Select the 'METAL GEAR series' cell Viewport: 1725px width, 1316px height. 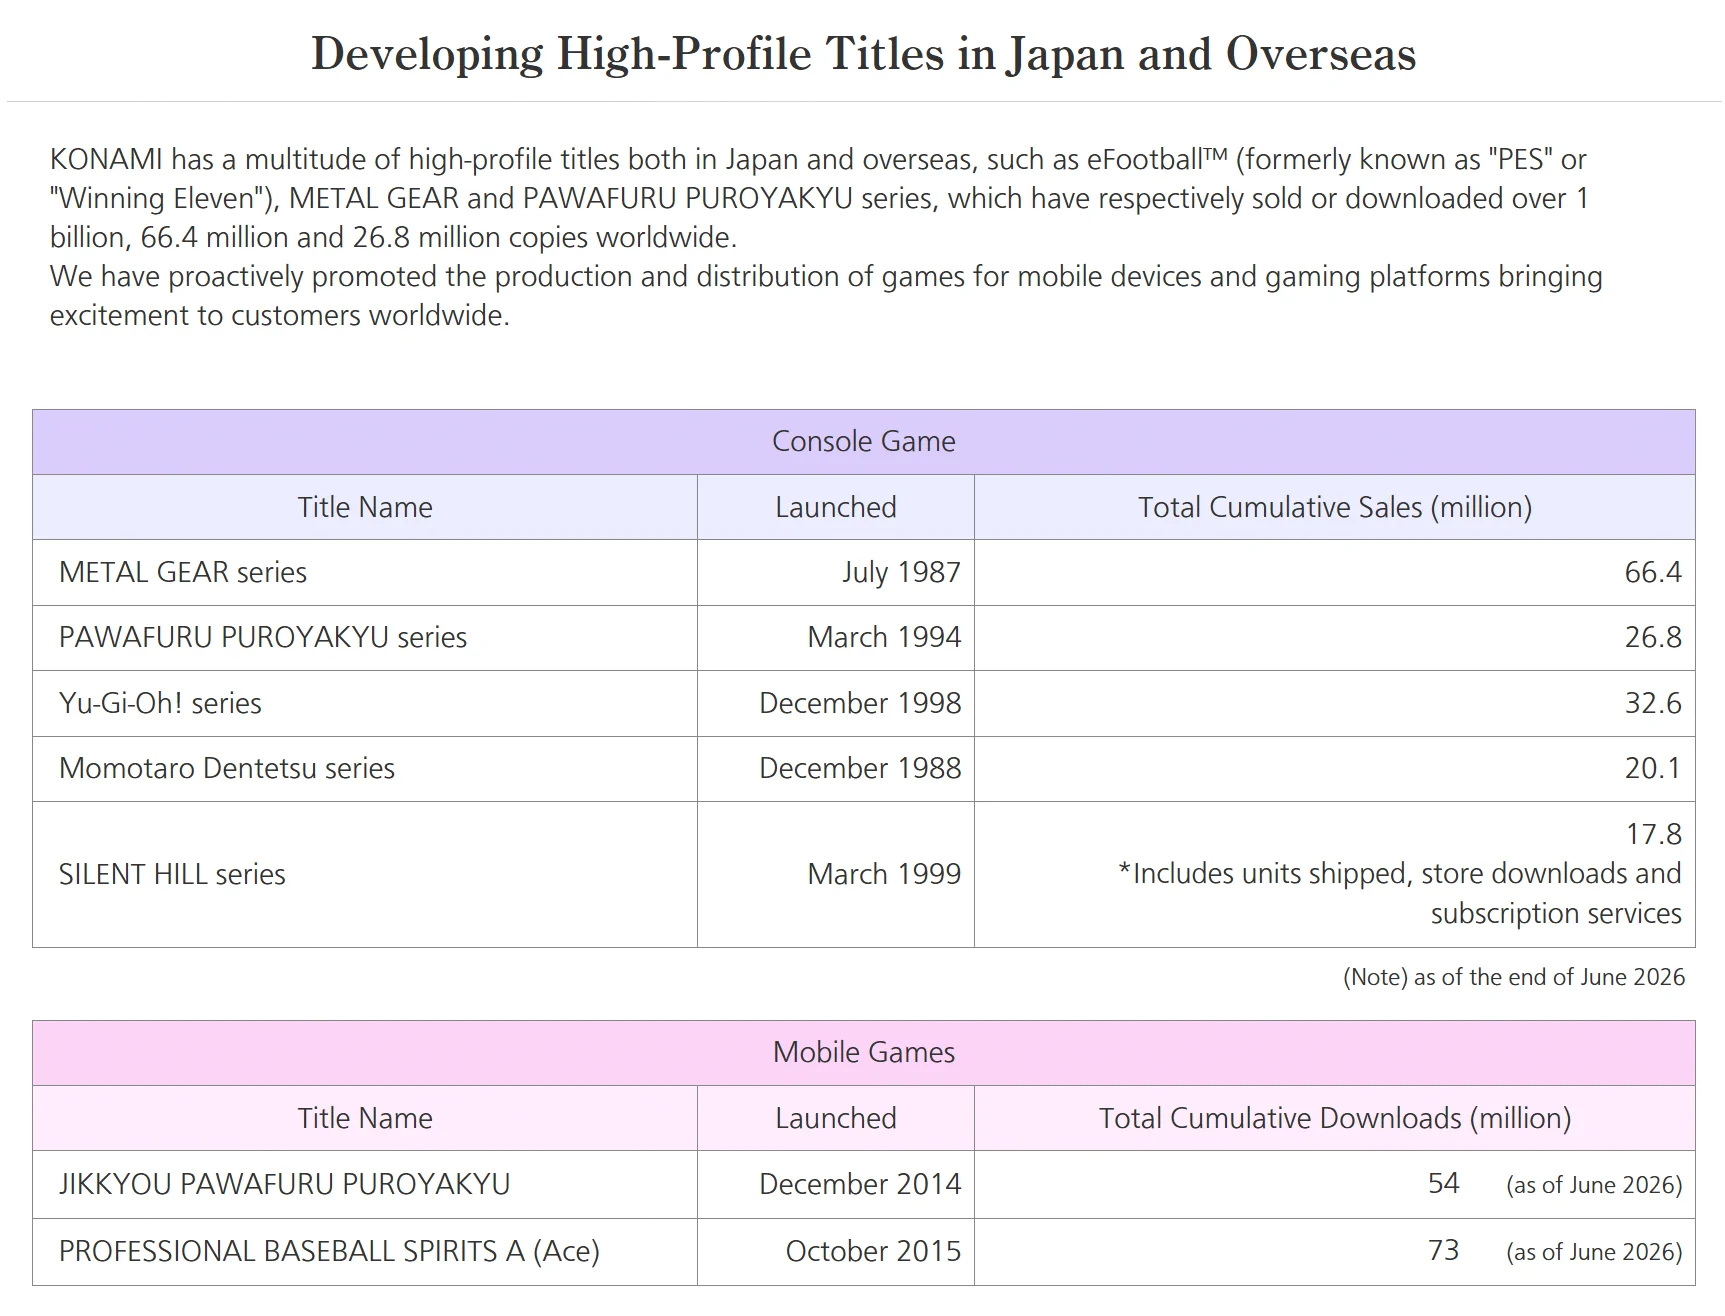(x=365, y=572)
